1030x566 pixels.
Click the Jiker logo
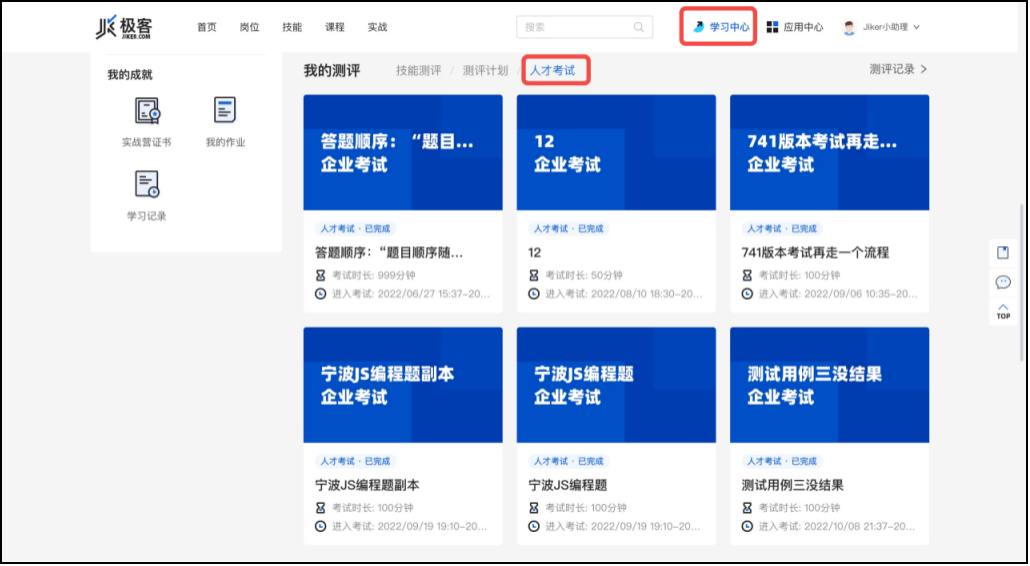point(125,27)
